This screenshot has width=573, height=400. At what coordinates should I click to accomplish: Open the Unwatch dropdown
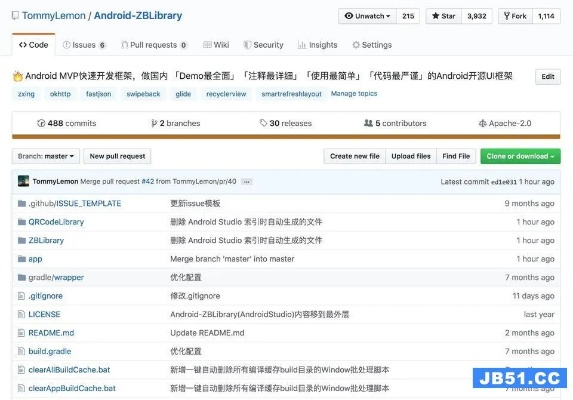point(368,16)
